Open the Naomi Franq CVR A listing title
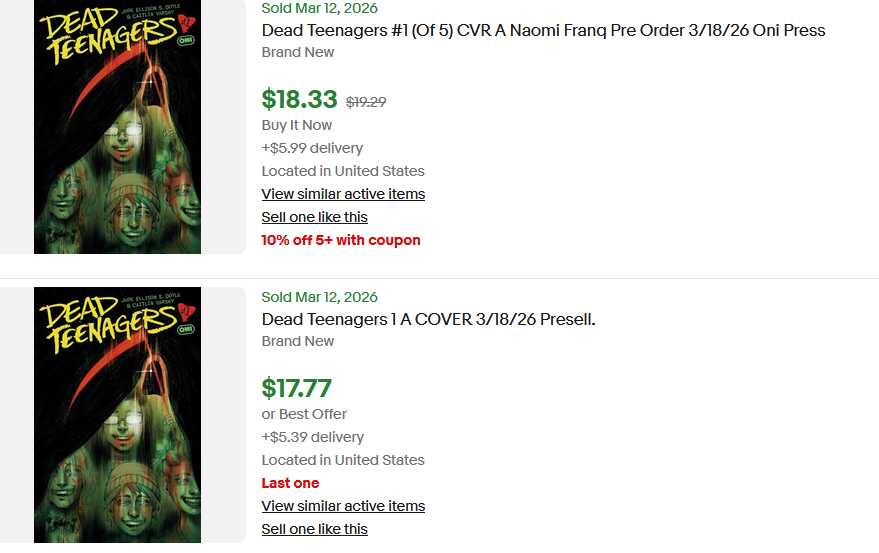This screenshot has width=879, height=553. [543, 30]
